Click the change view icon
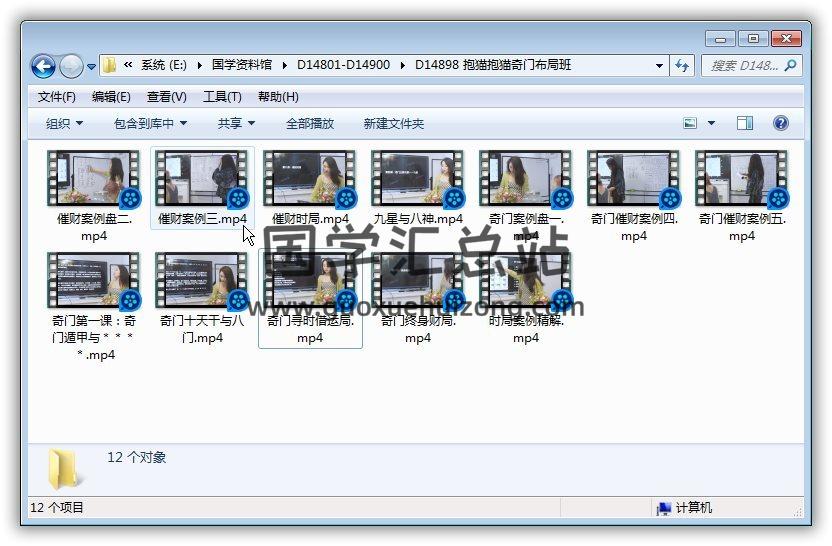832x546 pixels. pos(690,124)
